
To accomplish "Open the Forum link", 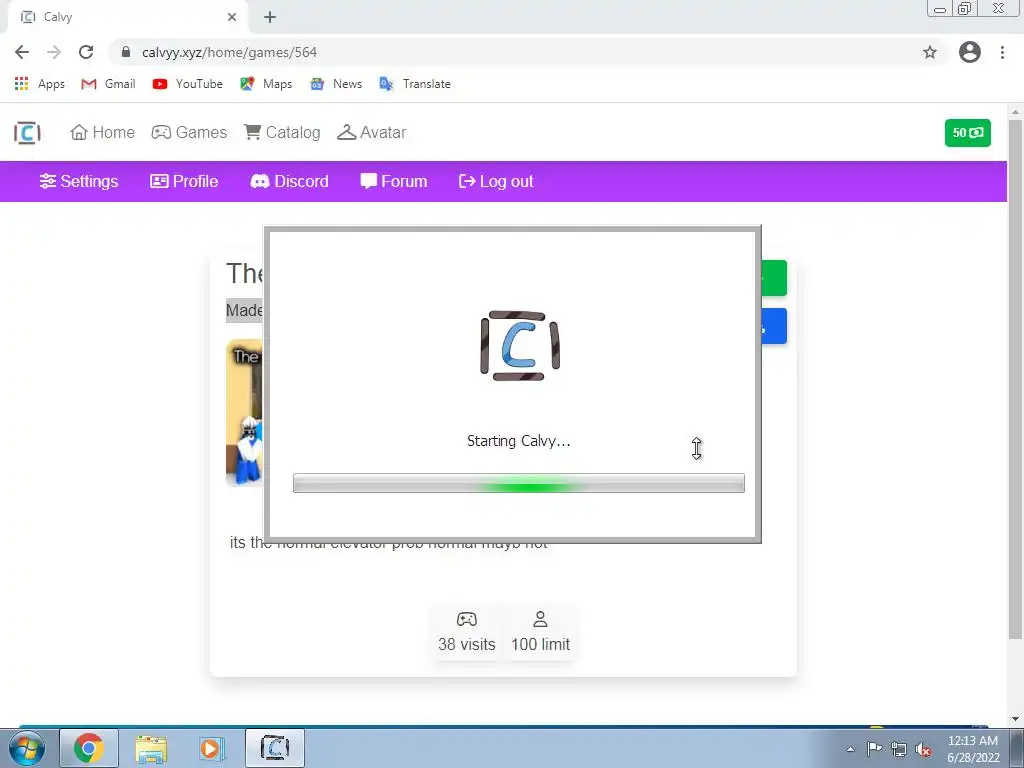I will point(394,182).
